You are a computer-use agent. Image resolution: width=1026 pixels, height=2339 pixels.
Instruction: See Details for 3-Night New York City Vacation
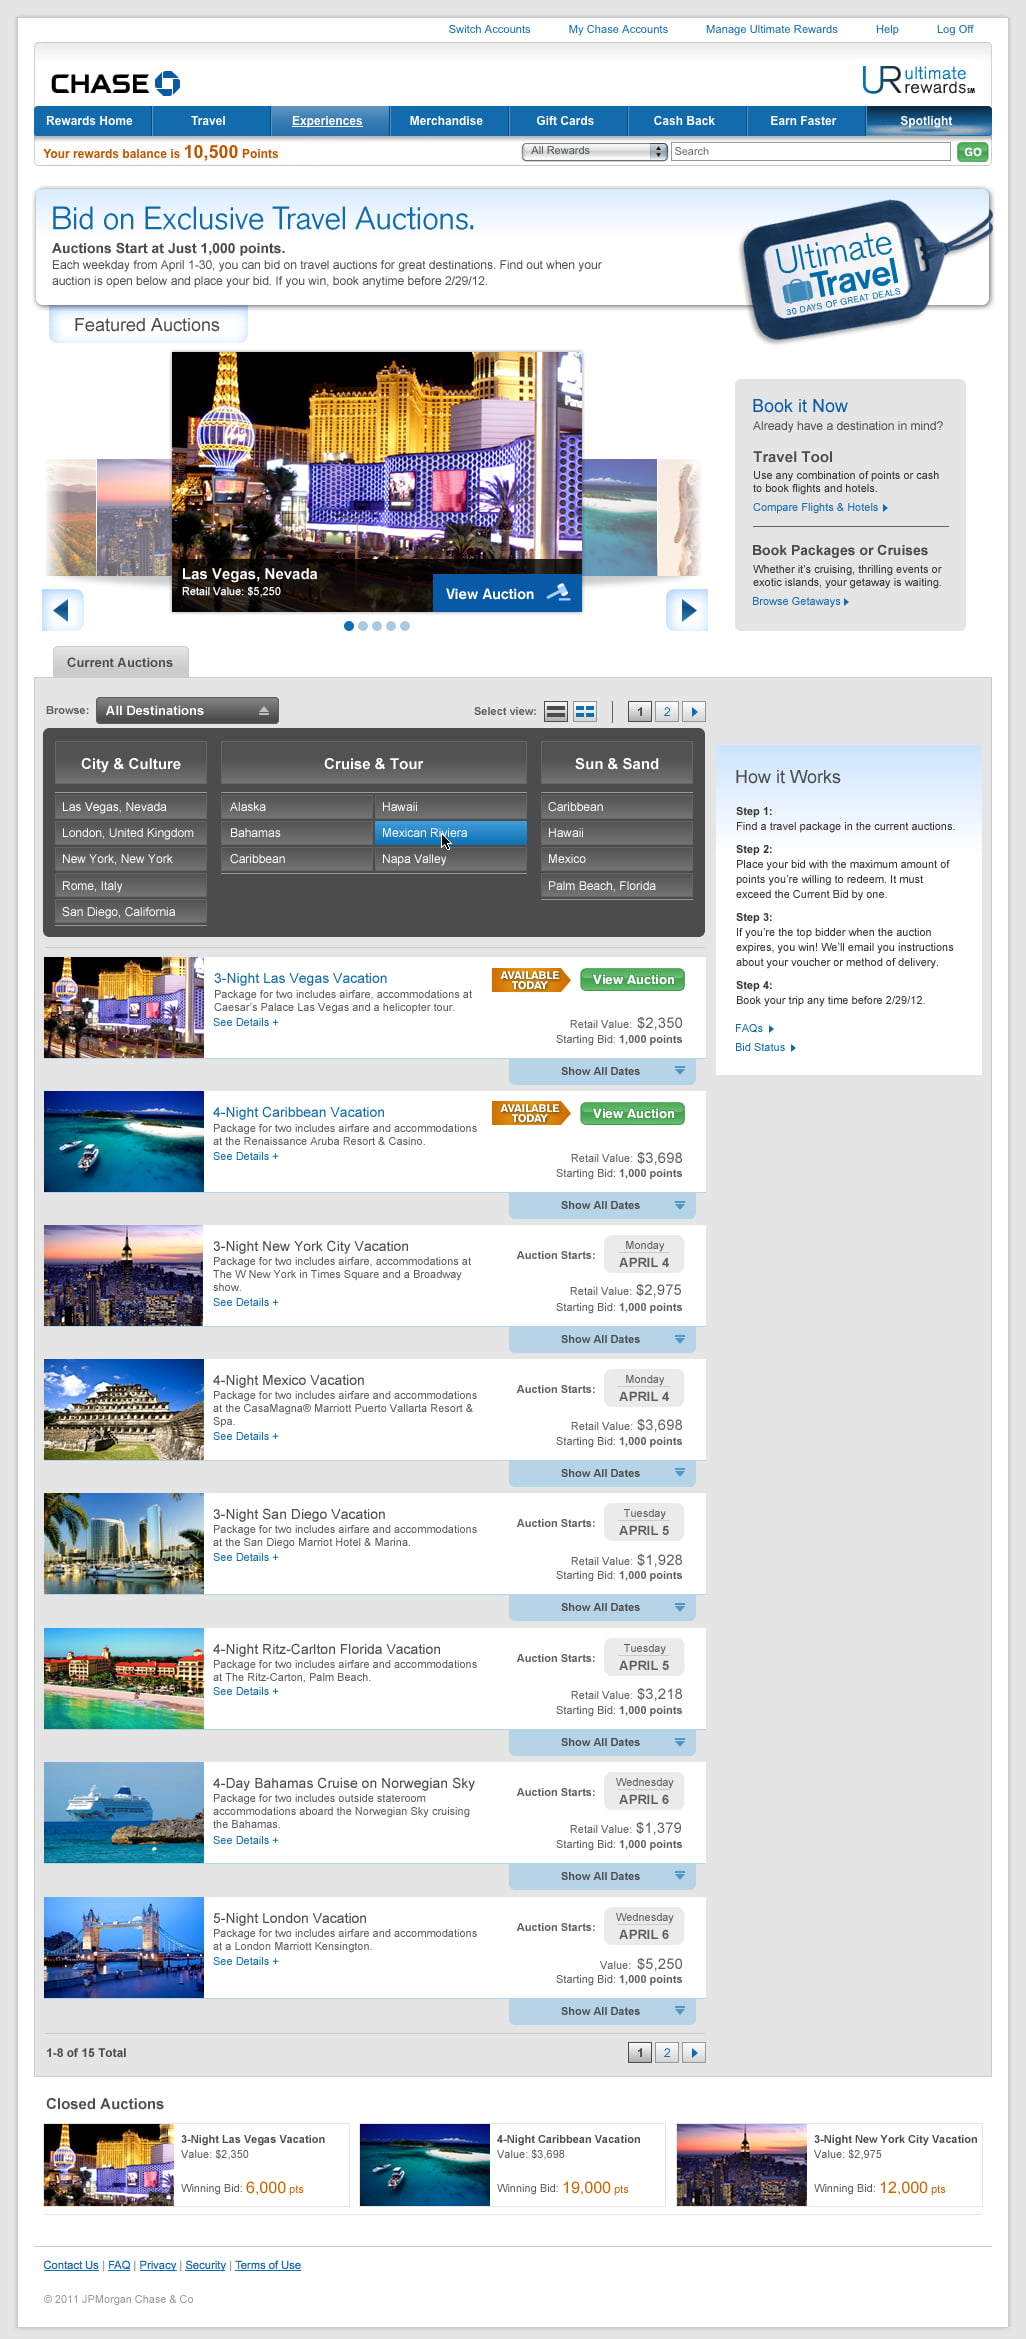coord(245,1303)
